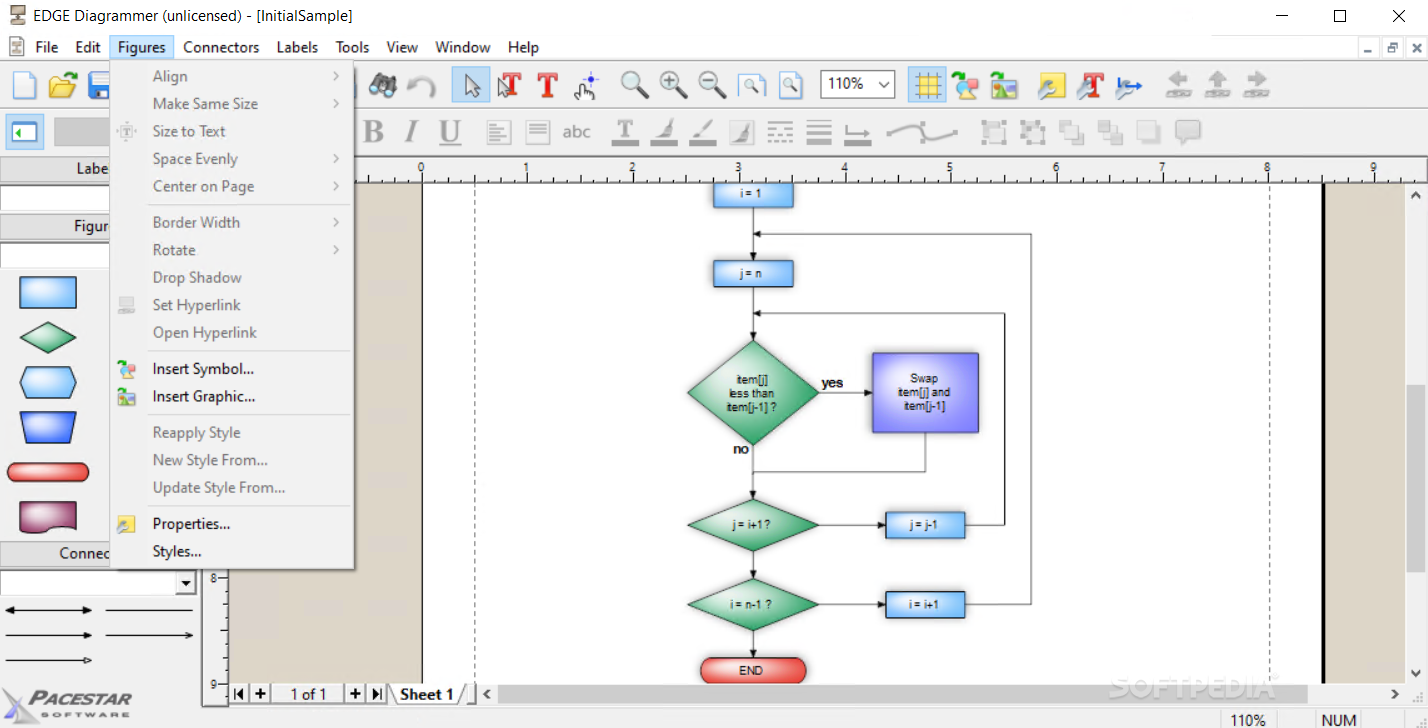Screen dimensions: 1428x728
Task: Select the hand connection point tool
Action: point(586,85)
